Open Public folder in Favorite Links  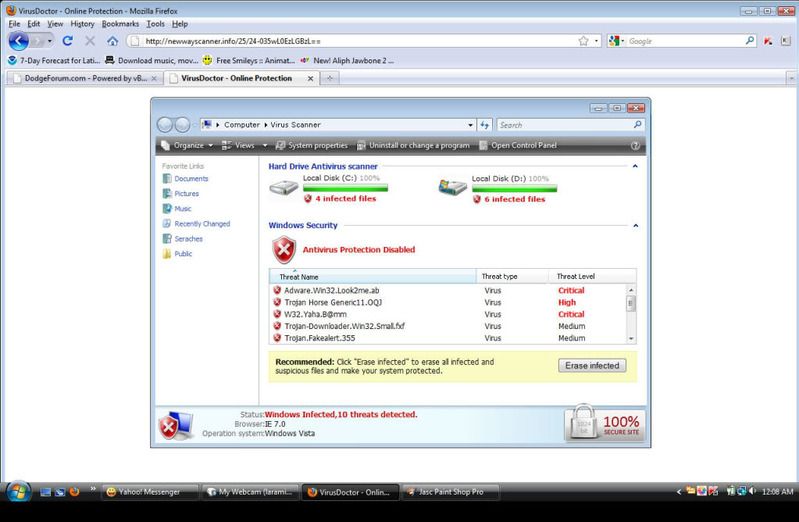(177, 253)
